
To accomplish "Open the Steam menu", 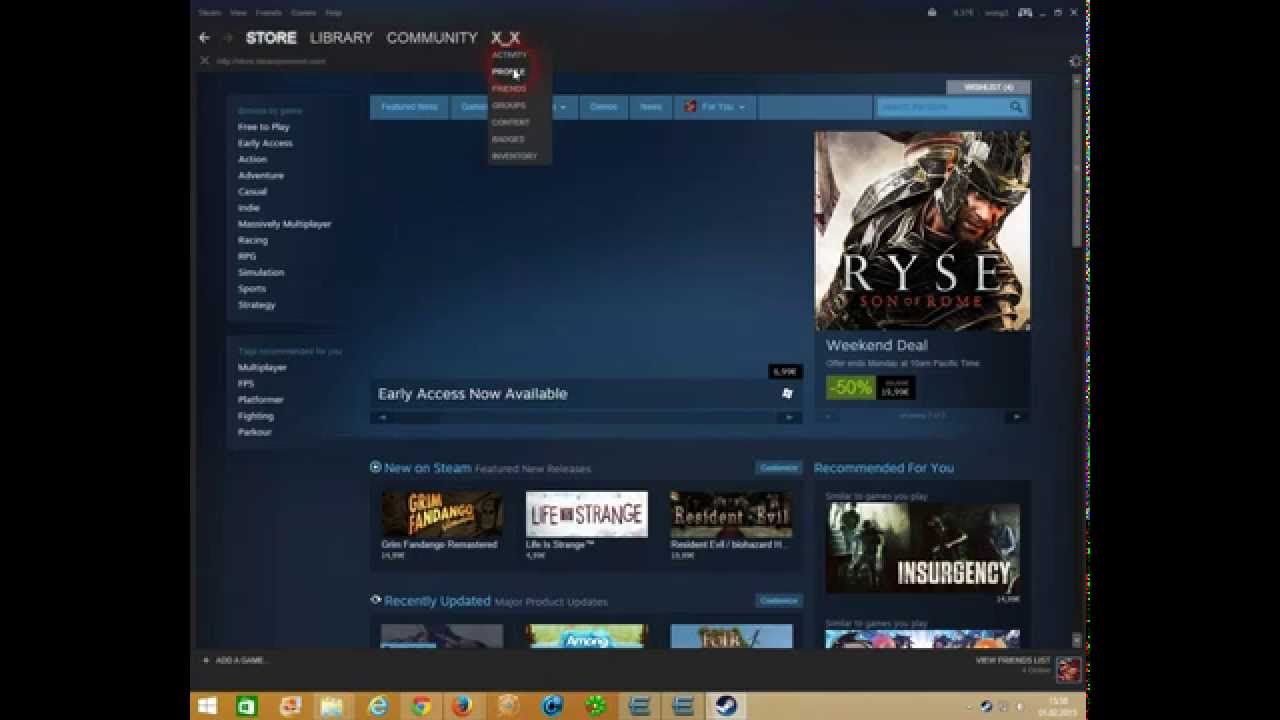I will coord(209,13).
